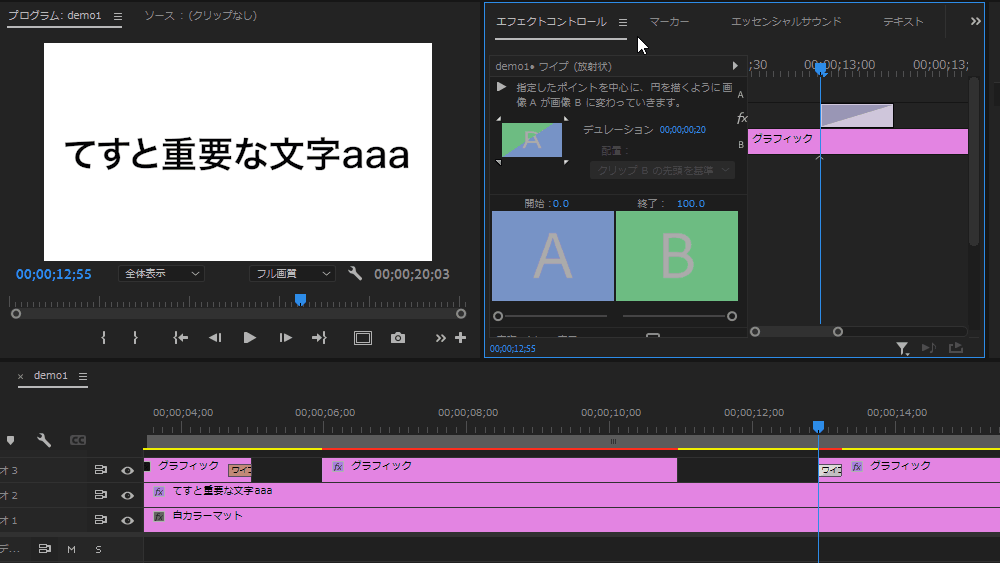Click the program timecode 00;00;12;55
Viewport: 1000px width, 563px height.
point(54,274)
